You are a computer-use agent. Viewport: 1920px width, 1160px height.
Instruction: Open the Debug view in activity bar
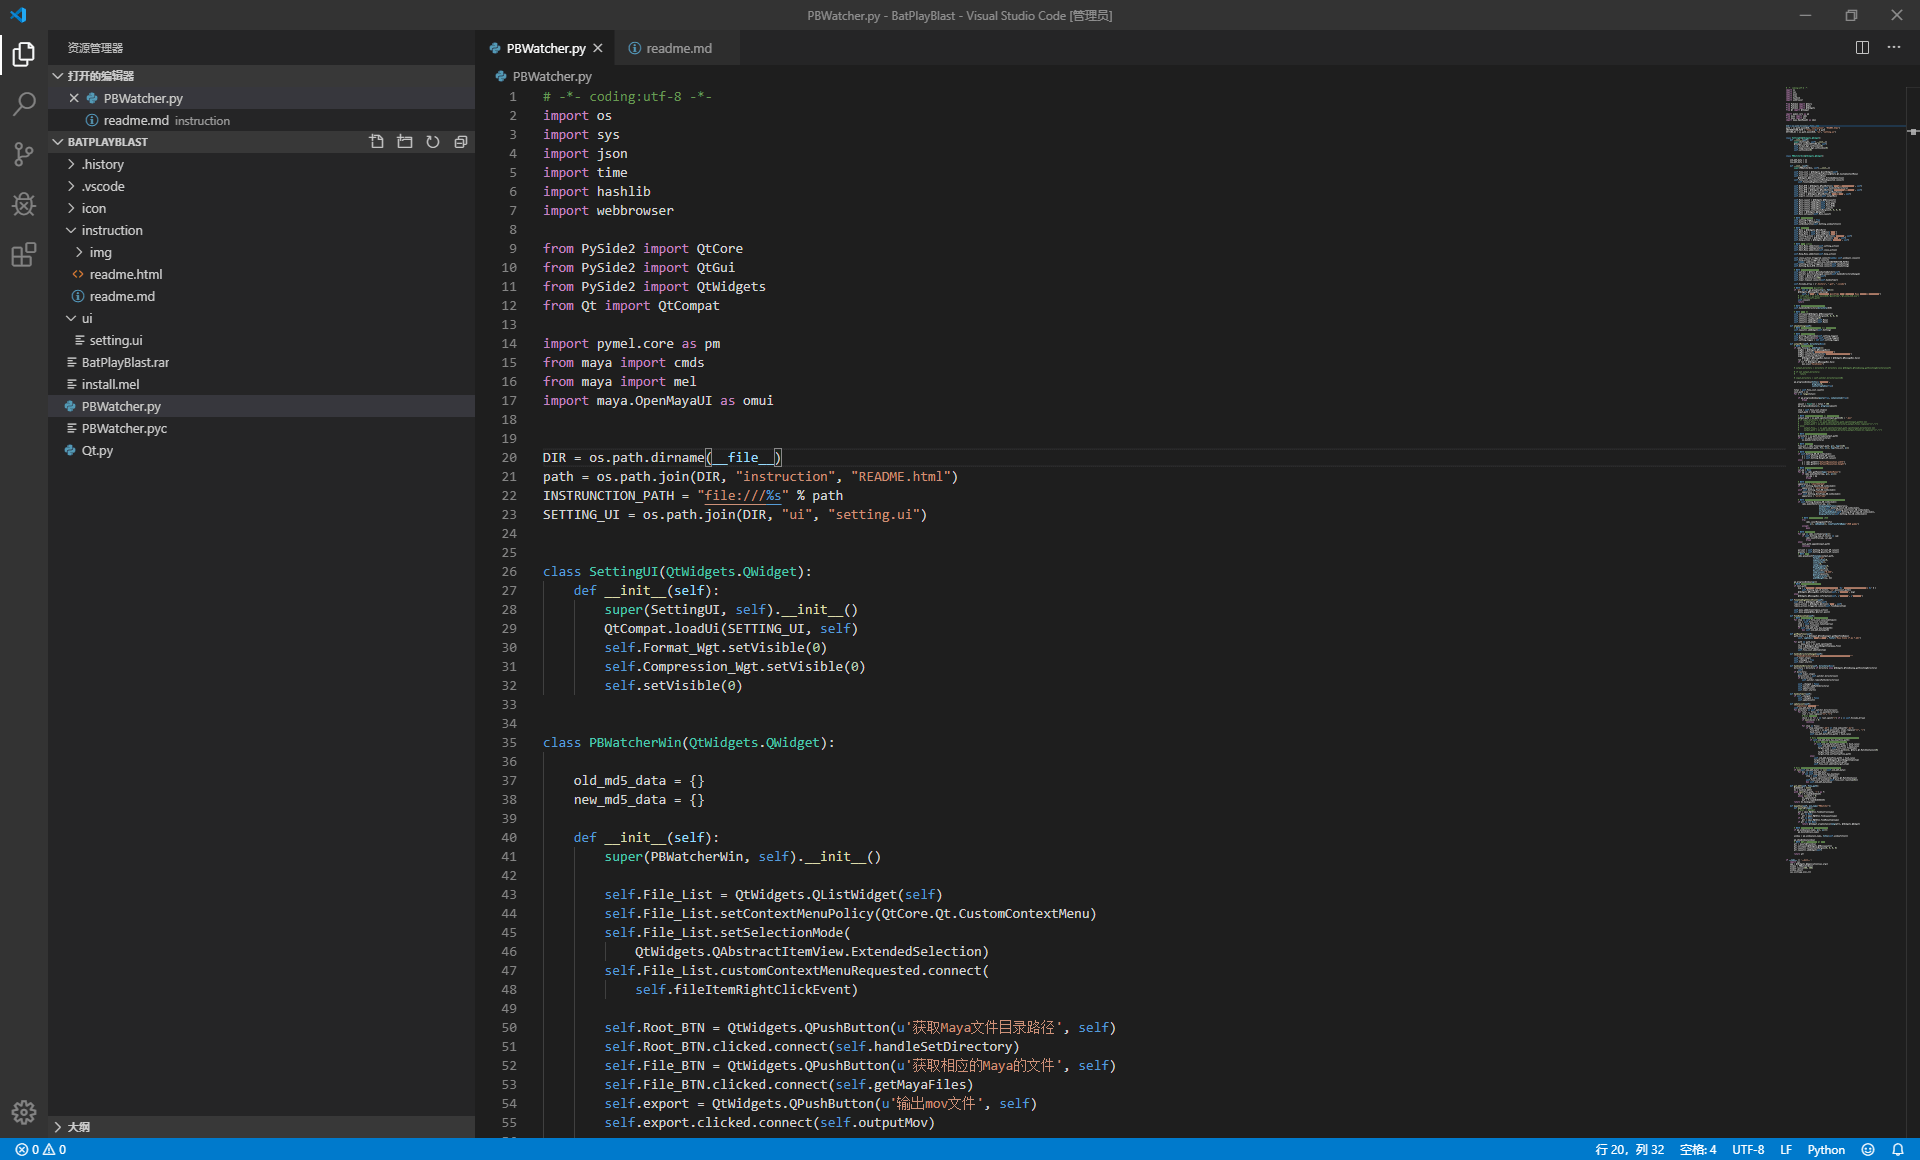[x=24, y=204]
